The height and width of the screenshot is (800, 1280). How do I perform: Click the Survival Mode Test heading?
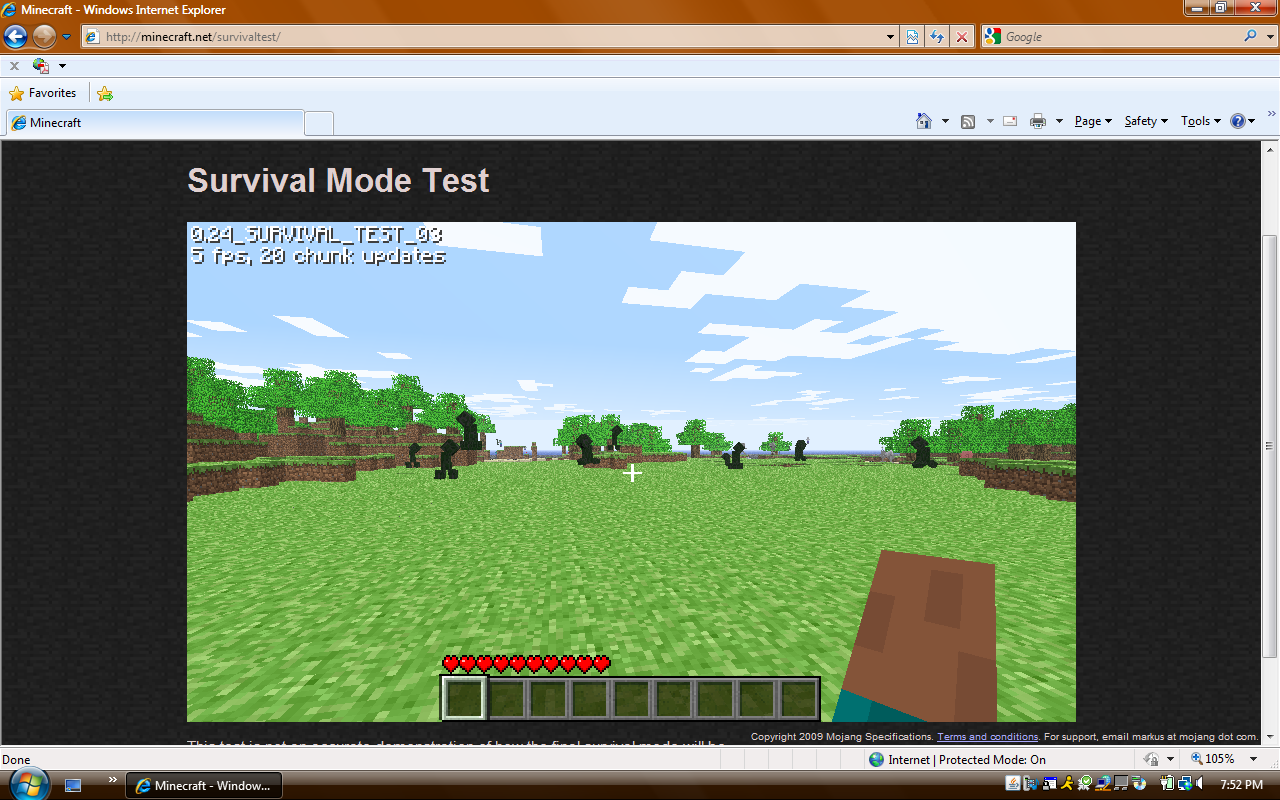(x=338, y=181)
